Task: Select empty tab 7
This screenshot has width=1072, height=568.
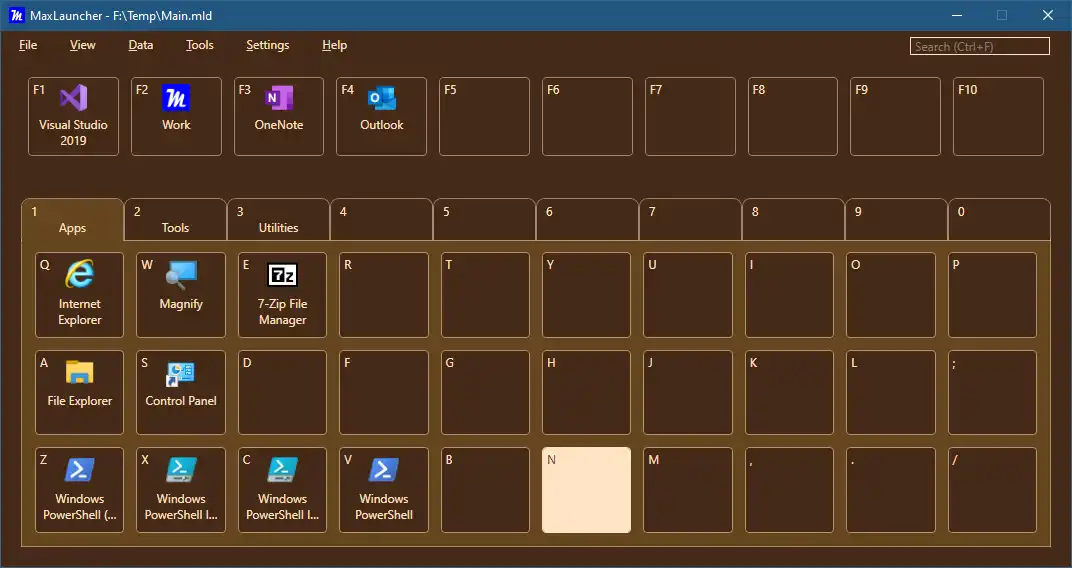Action: [x=691, y=219]
